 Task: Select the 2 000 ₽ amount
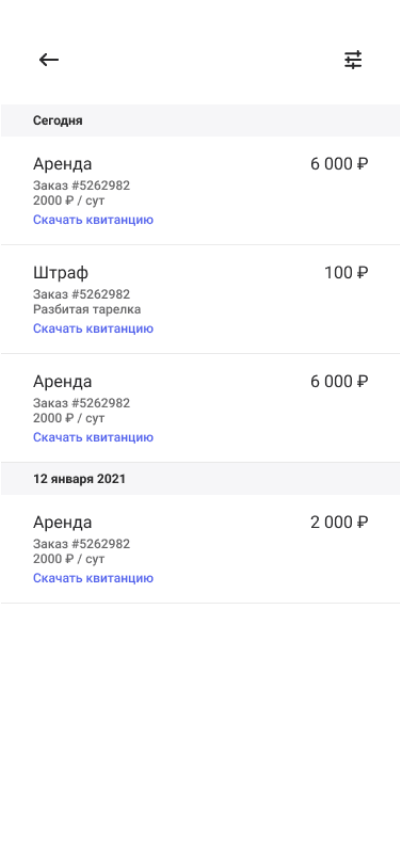click(x=339, y=522)
